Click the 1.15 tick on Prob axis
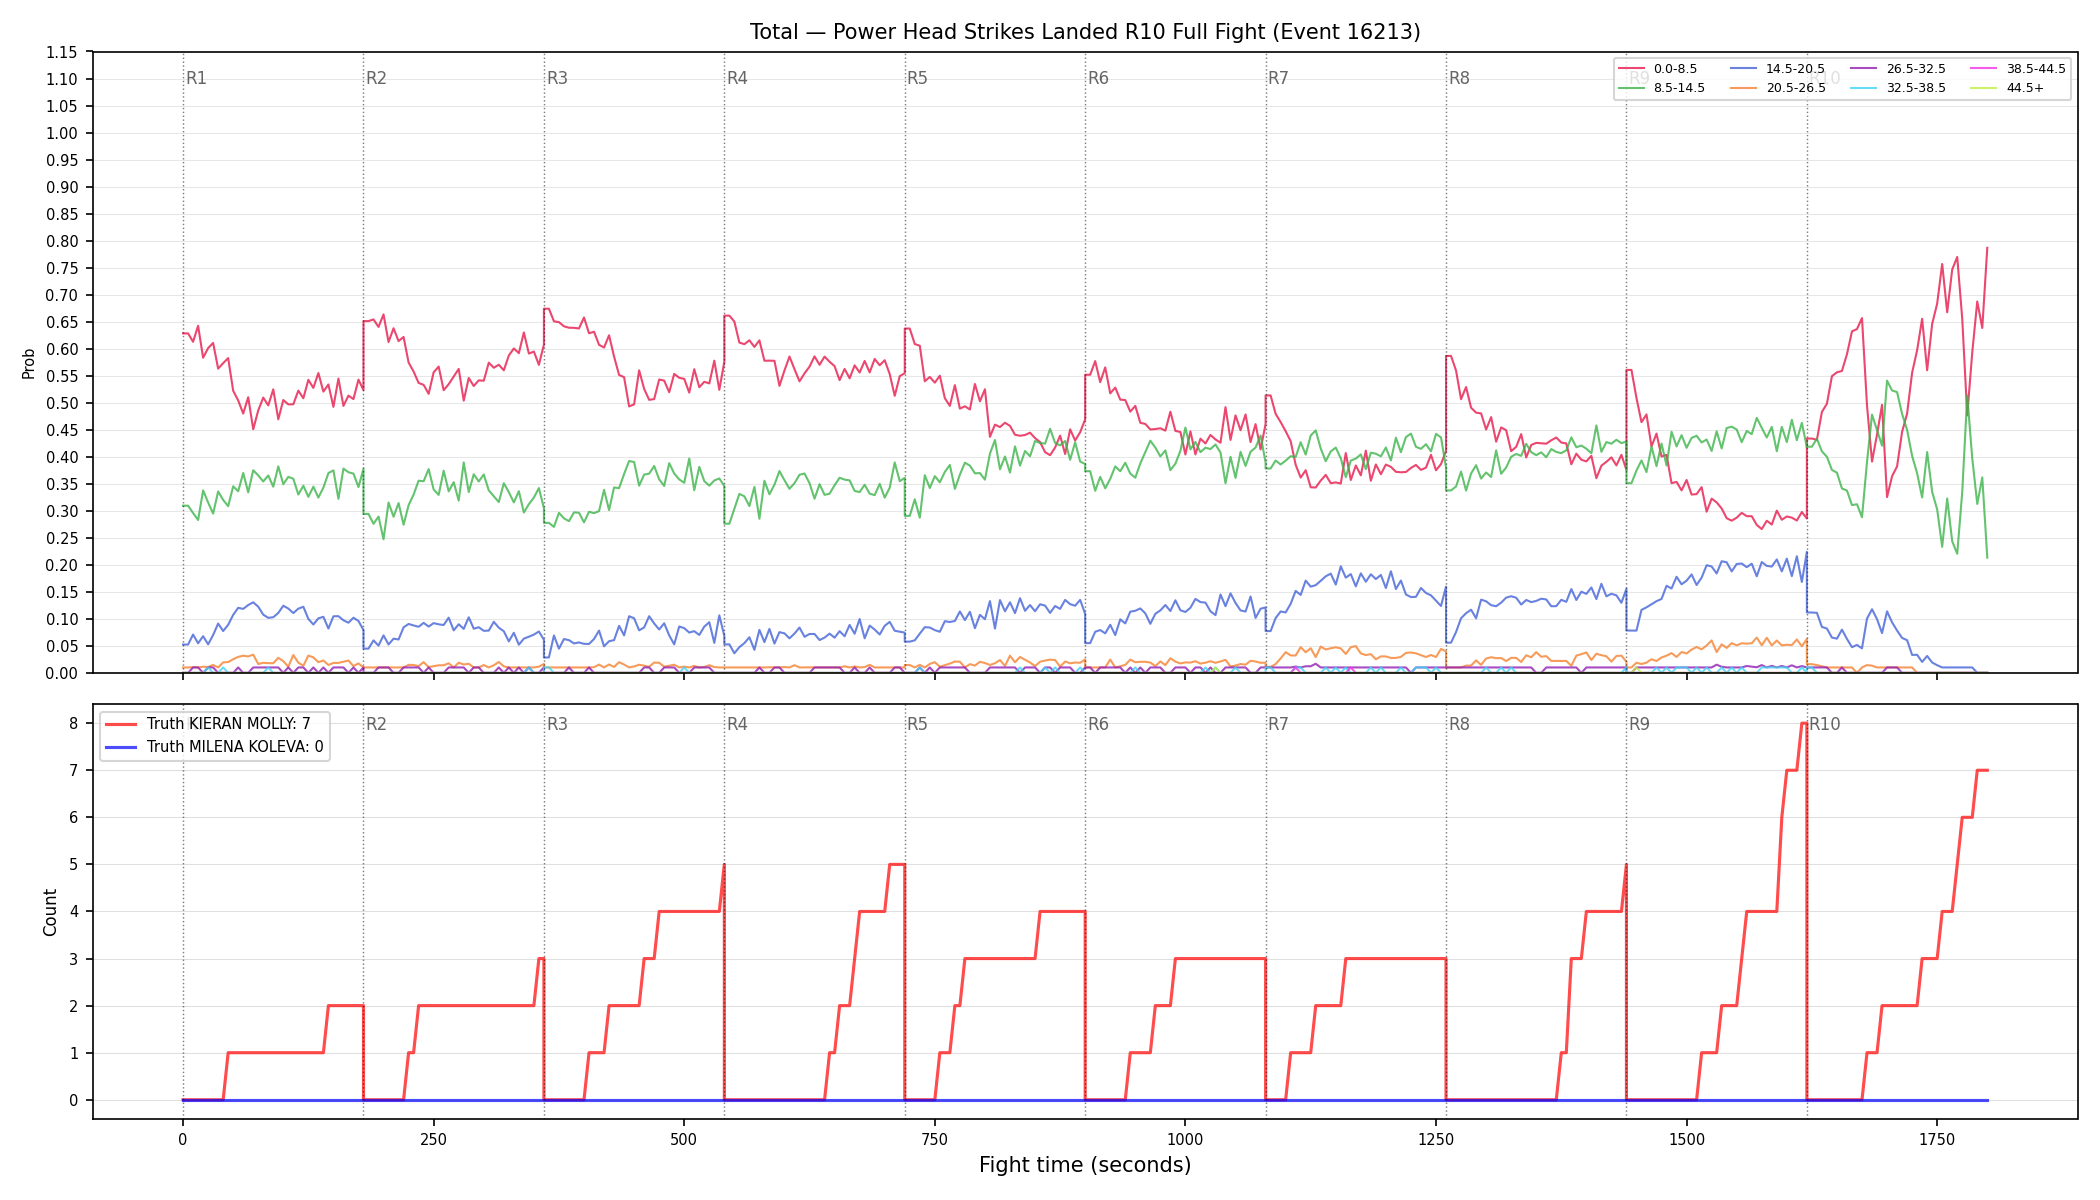 63,52
